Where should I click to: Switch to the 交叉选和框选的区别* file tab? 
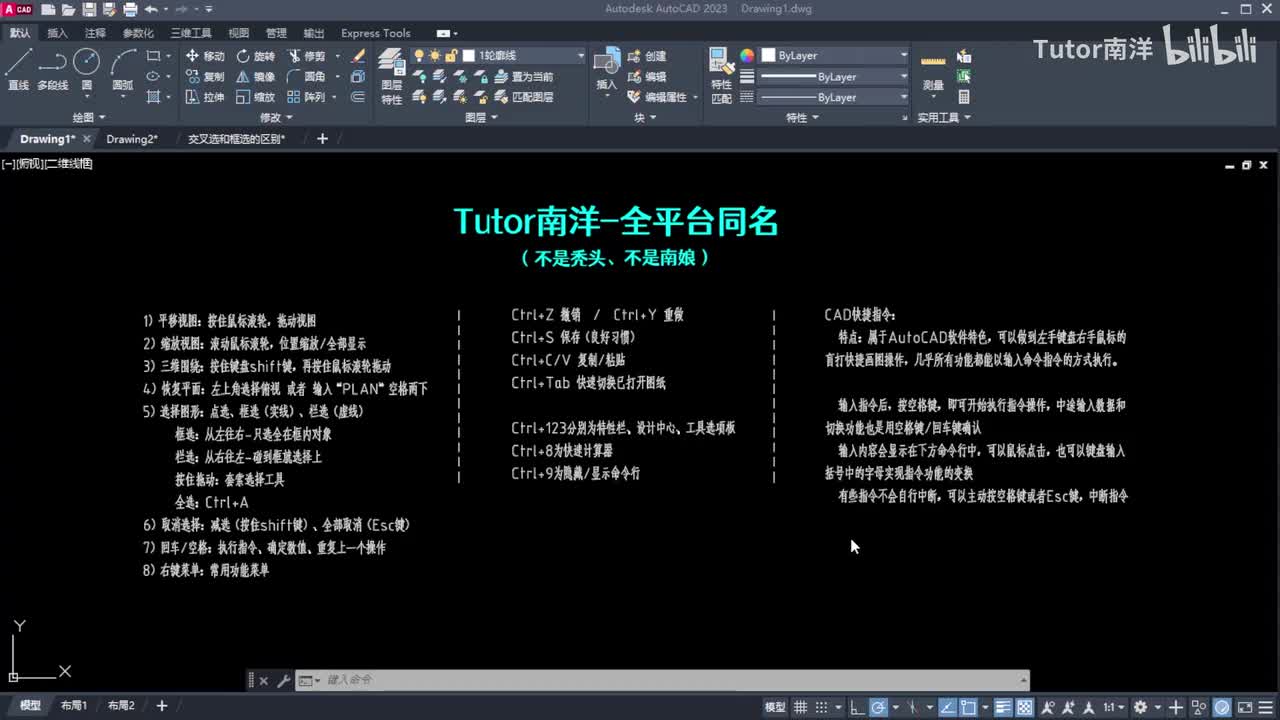click(x=236, y=139)
